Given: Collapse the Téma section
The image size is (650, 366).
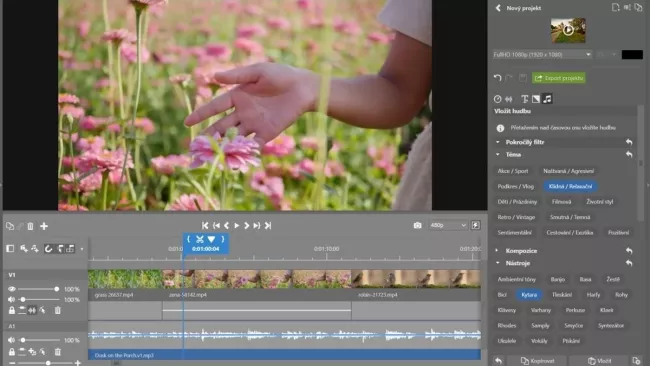Looking at the screenshot, I should [x=497, y=155].
